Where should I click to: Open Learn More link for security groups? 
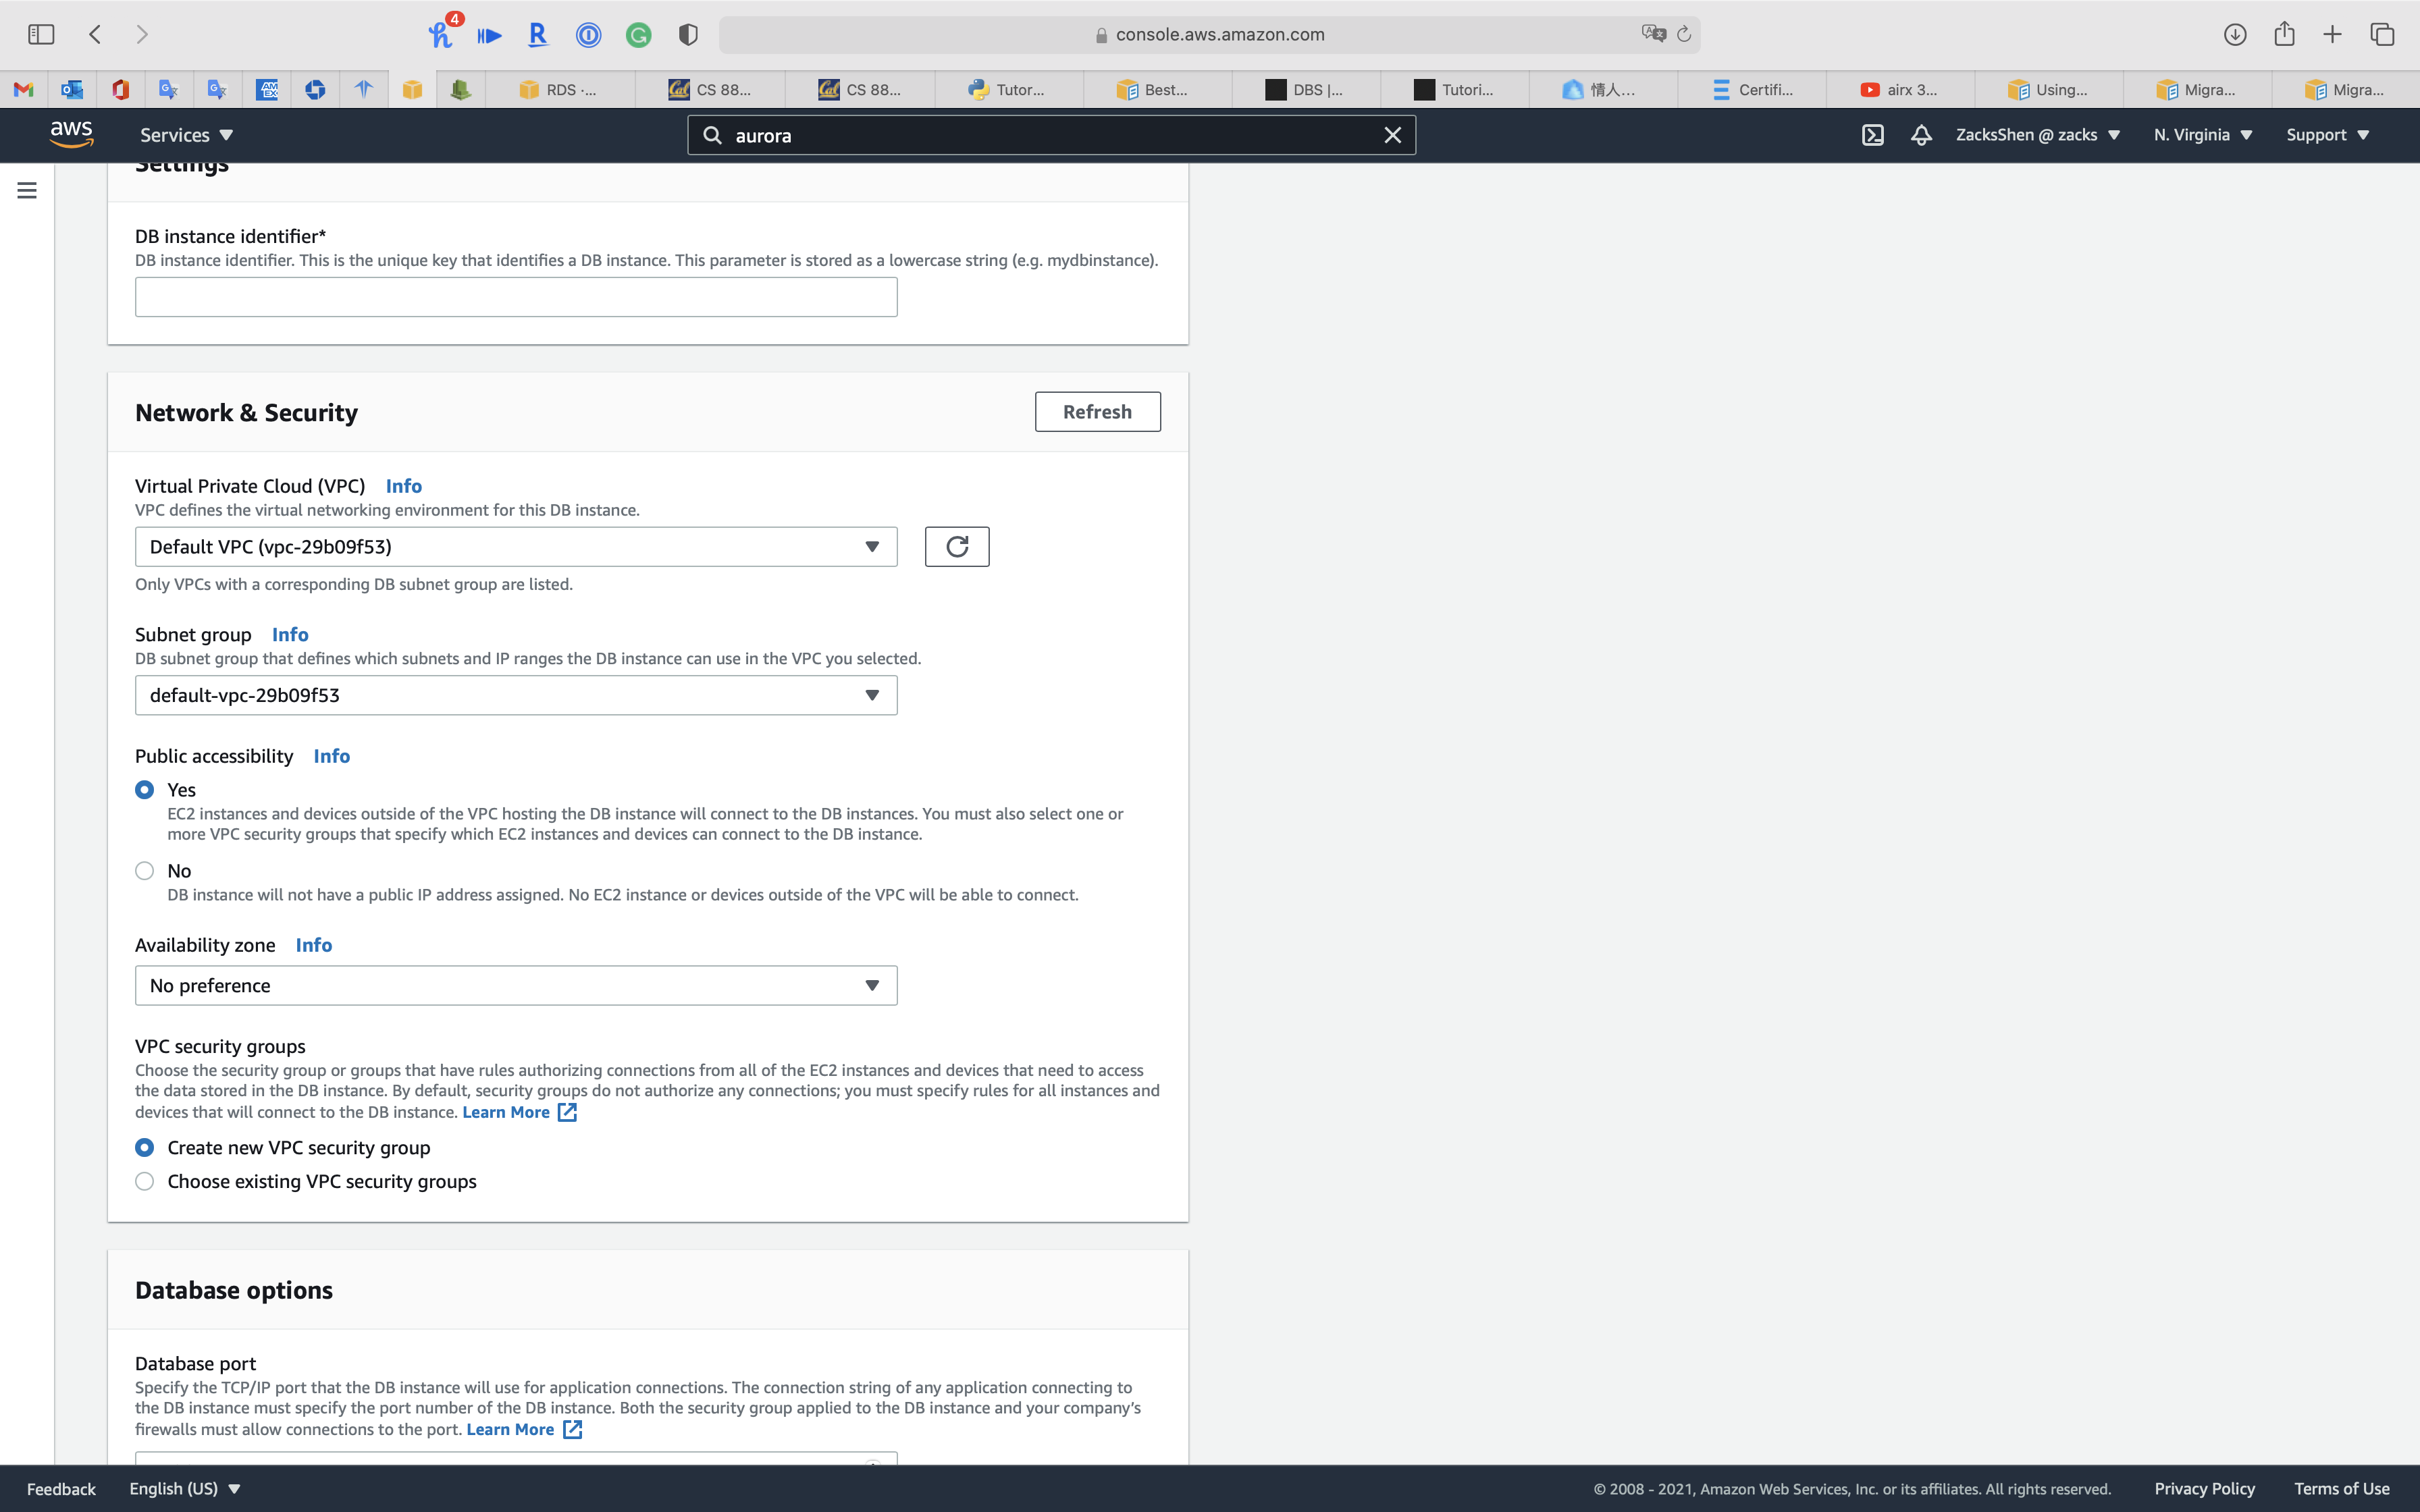[x=507, y=1113]
